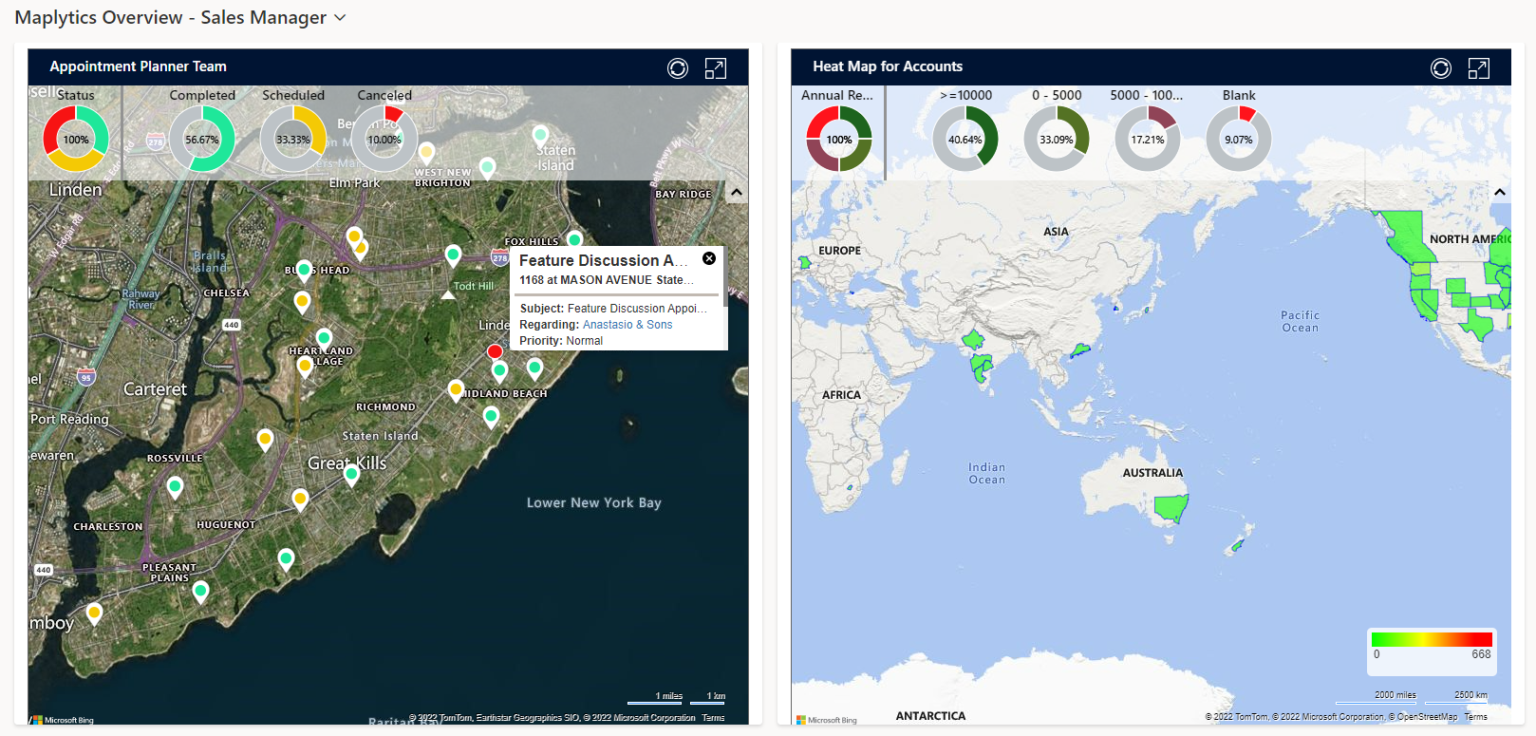This screenshot has width=1536, height=736.
Task: Open the Maplytics Overview dashboard selector dropdown
Action: (x=340, y=17)
